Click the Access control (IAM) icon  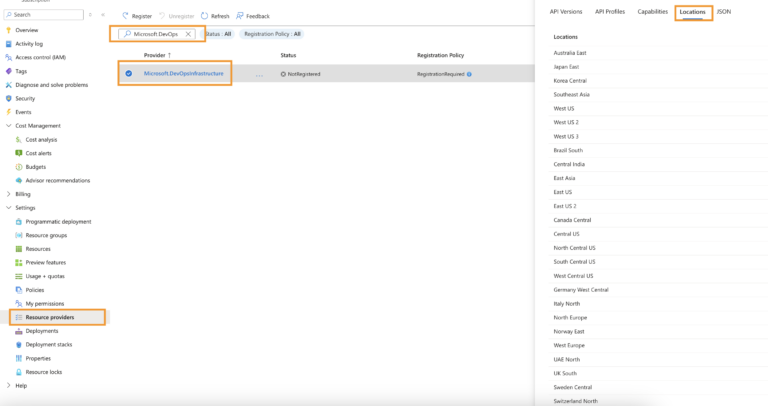(x=8, y=57)
